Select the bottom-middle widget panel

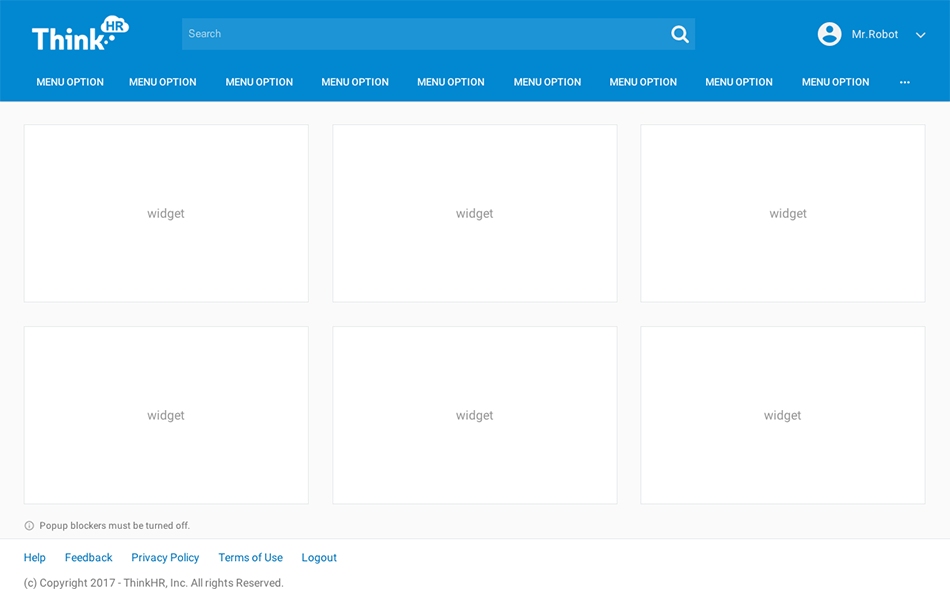coord(474,415)
